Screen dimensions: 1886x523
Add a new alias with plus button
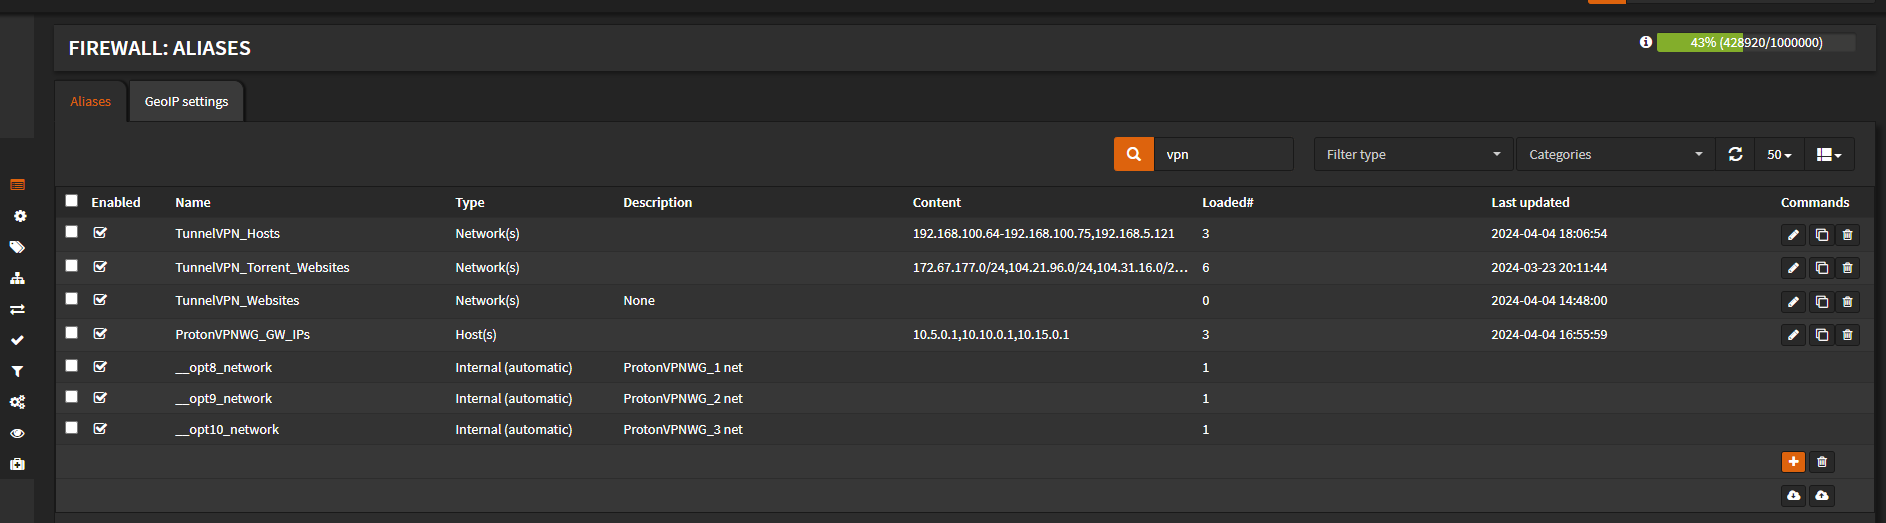tap(1793, 462)
